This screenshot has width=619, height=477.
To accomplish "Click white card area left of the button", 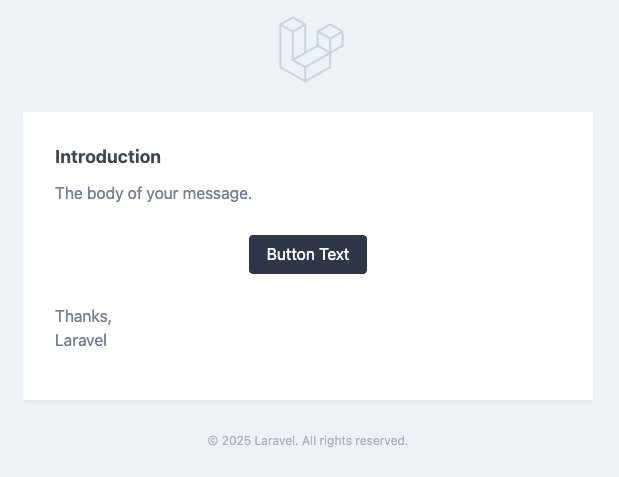I will point(150,254).
